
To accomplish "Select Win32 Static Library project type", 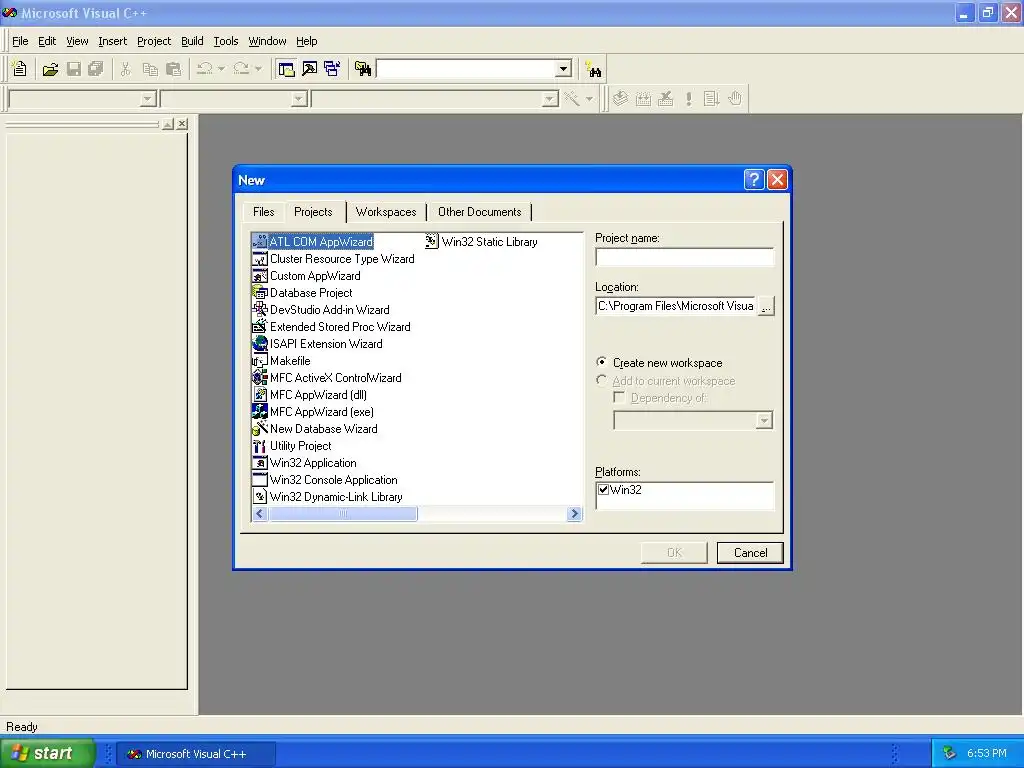I will (x=481, y=242).
